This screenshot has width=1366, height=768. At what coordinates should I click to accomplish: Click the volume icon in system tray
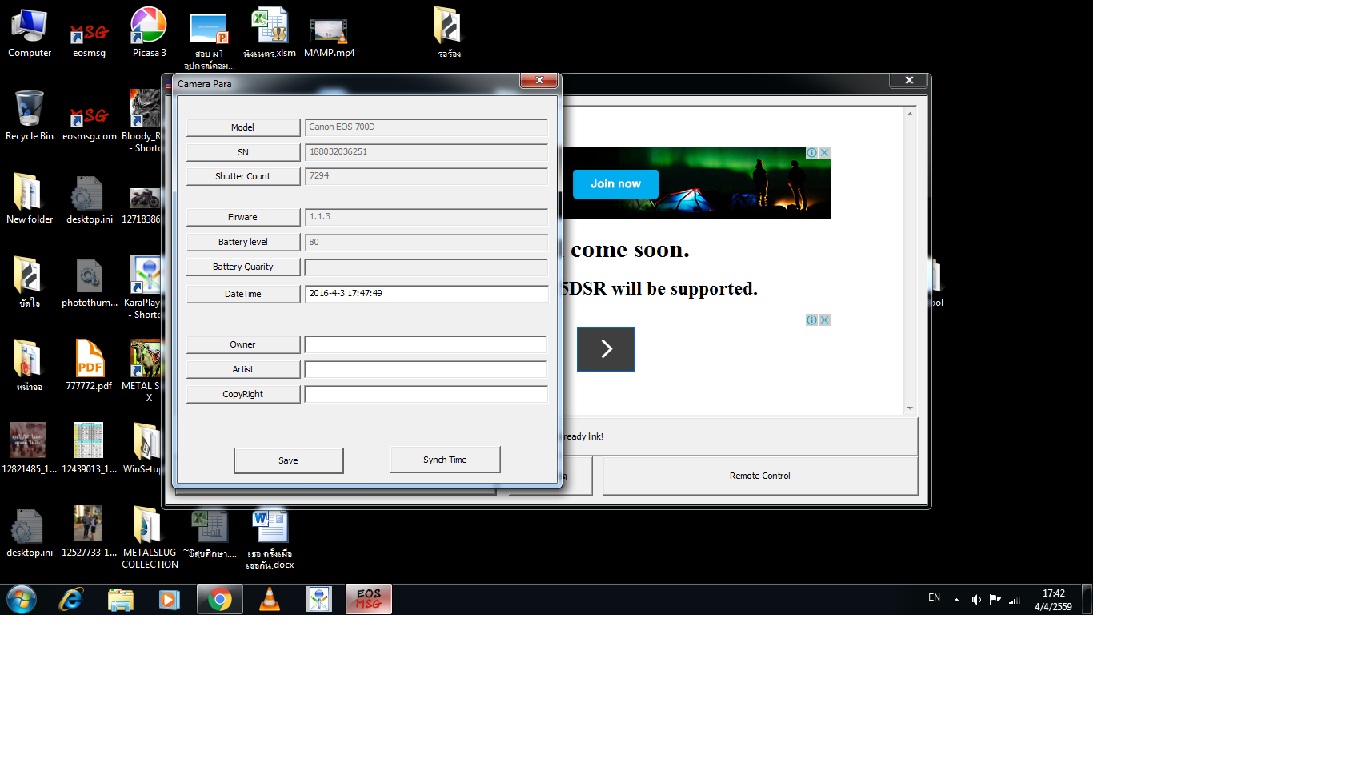[976, 600]
